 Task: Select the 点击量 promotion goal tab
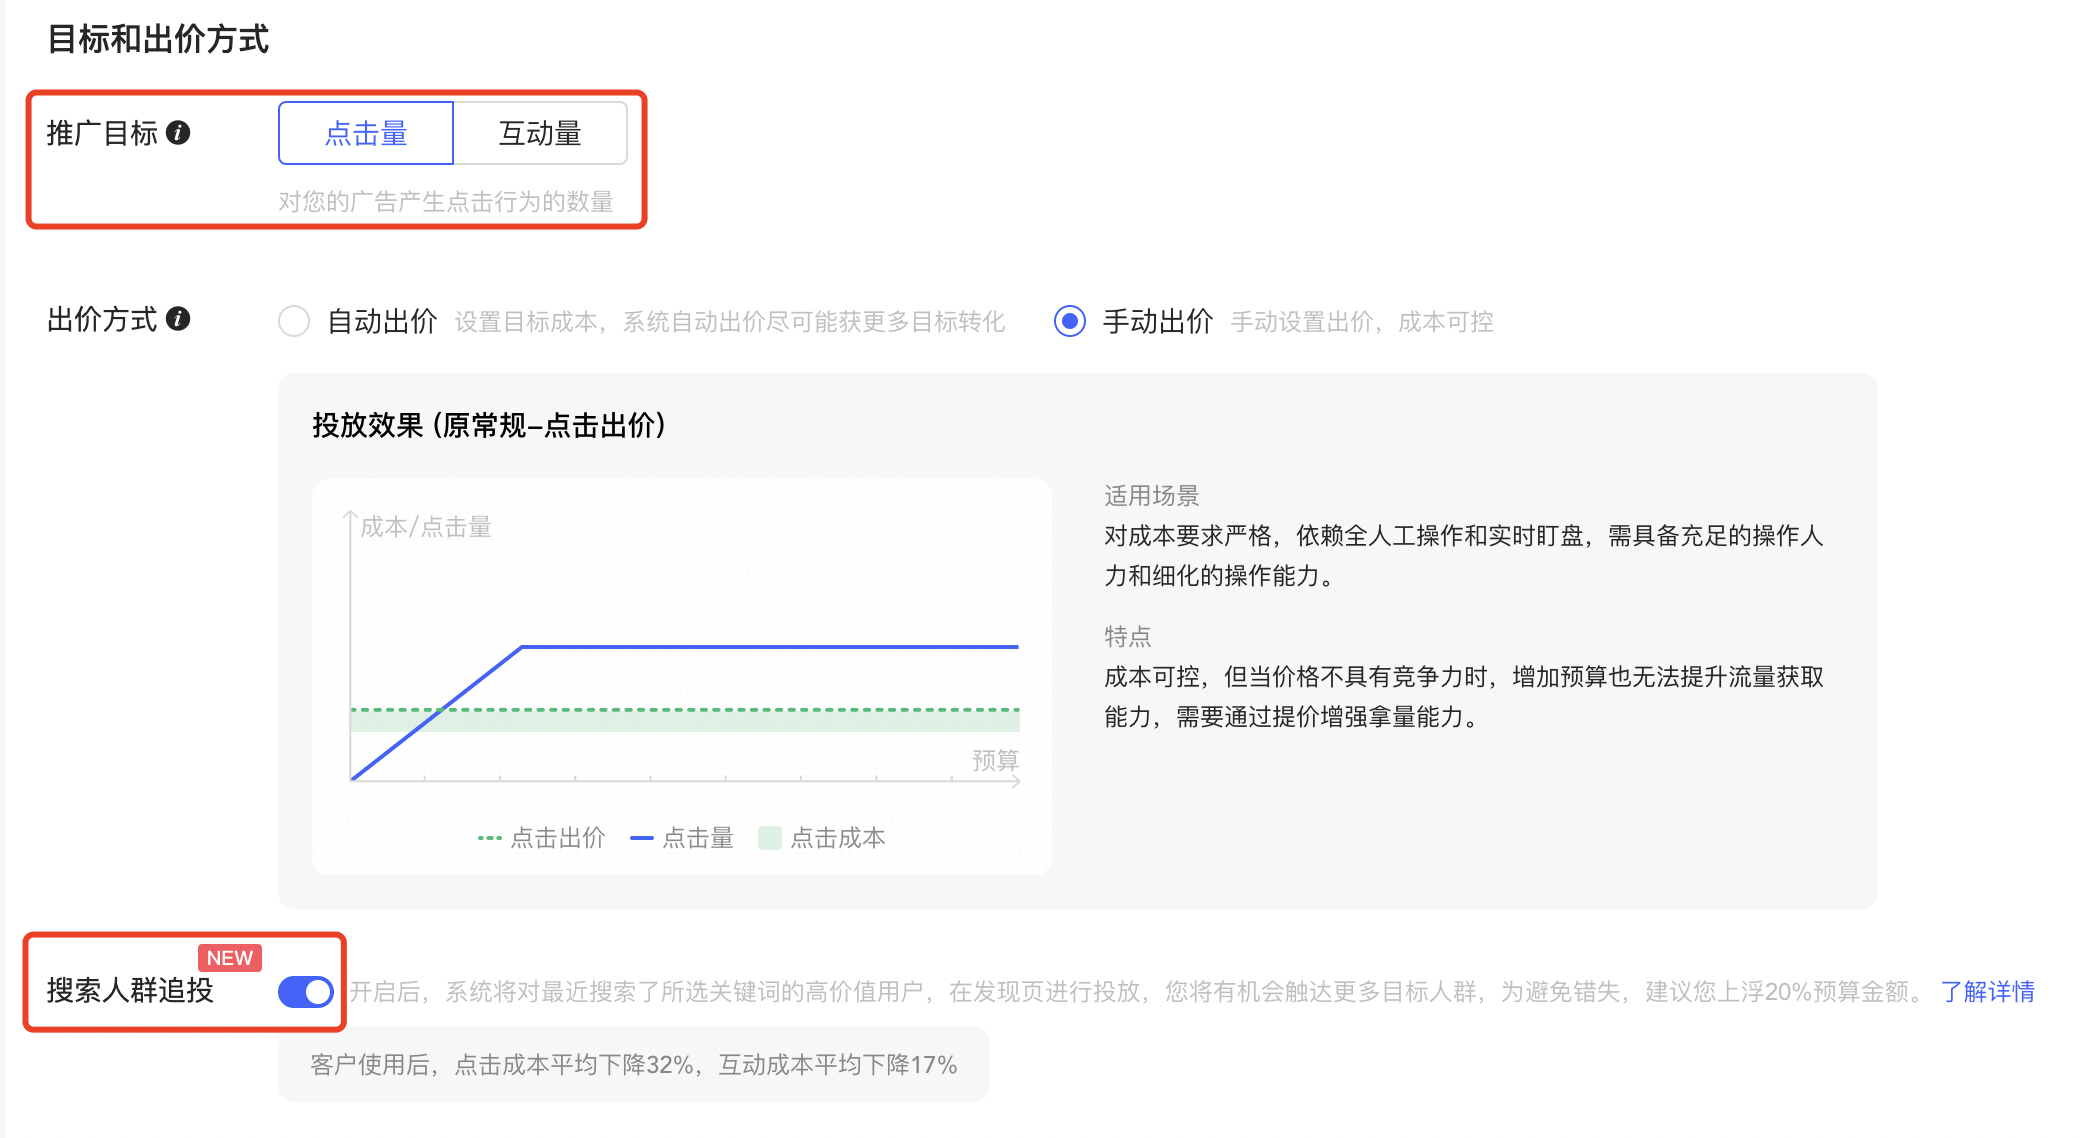coord(365,132)
